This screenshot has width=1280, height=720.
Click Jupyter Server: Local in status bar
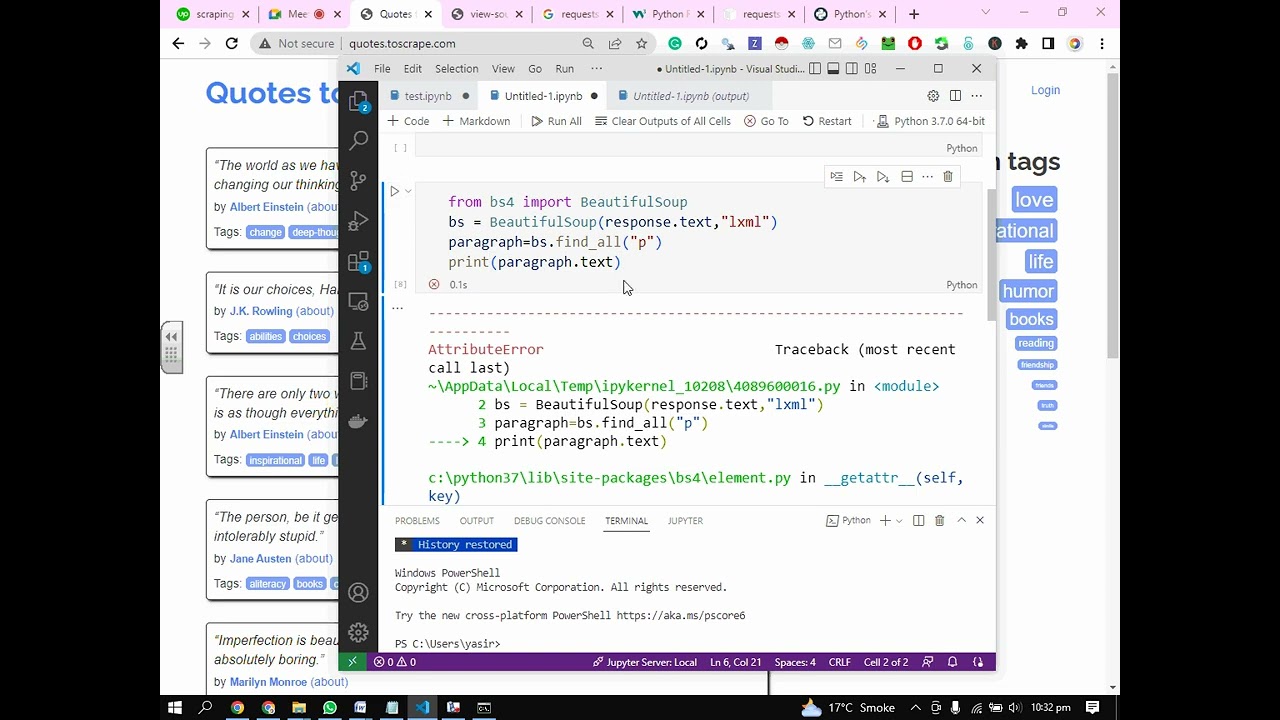coord(645,662)
